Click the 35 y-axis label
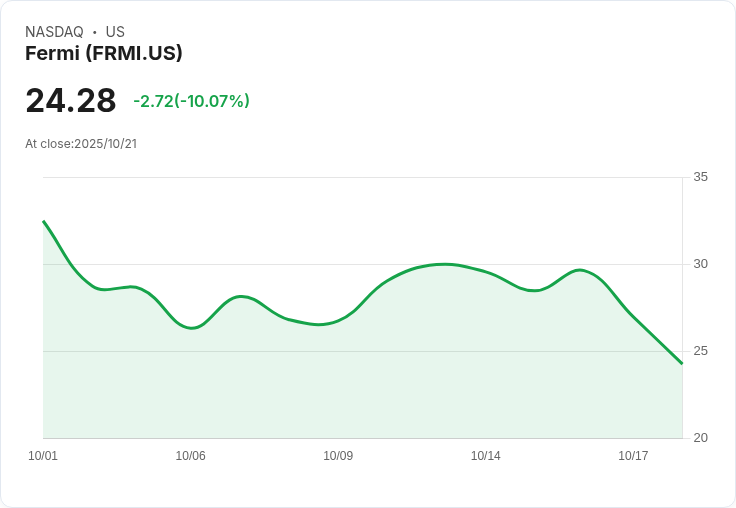Image resolution: width=736 pixels, height=508 pixels. [x=700, y=177]
